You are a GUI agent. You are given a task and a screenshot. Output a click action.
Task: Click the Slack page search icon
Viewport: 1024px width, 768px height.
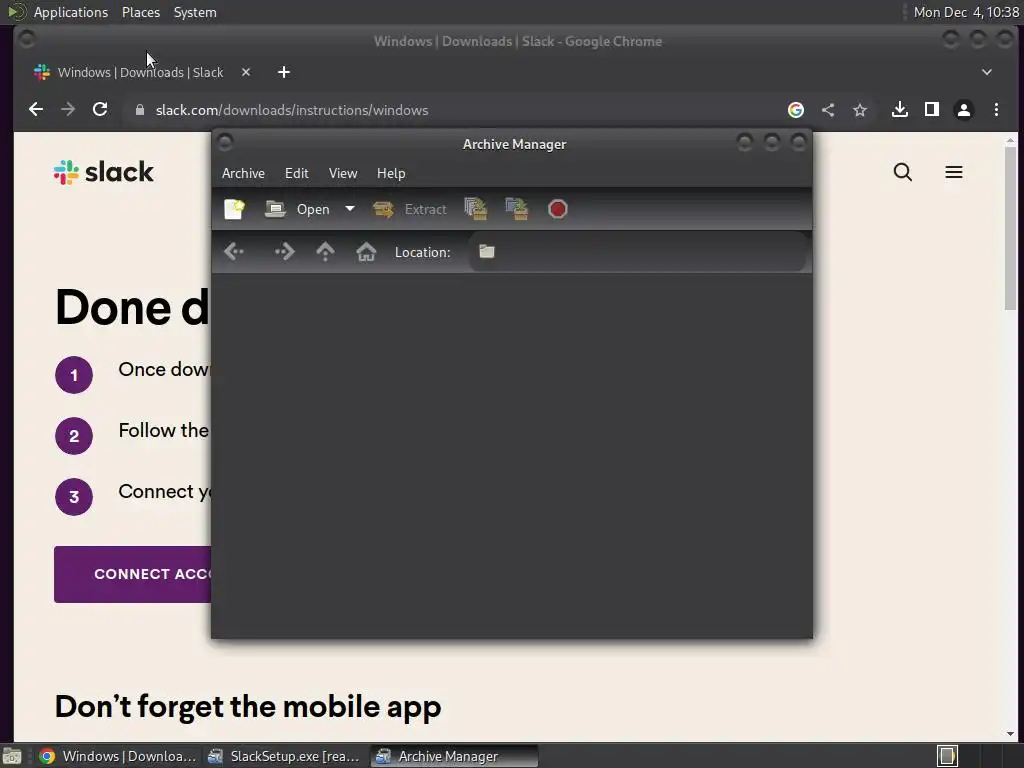coord(903,172)
